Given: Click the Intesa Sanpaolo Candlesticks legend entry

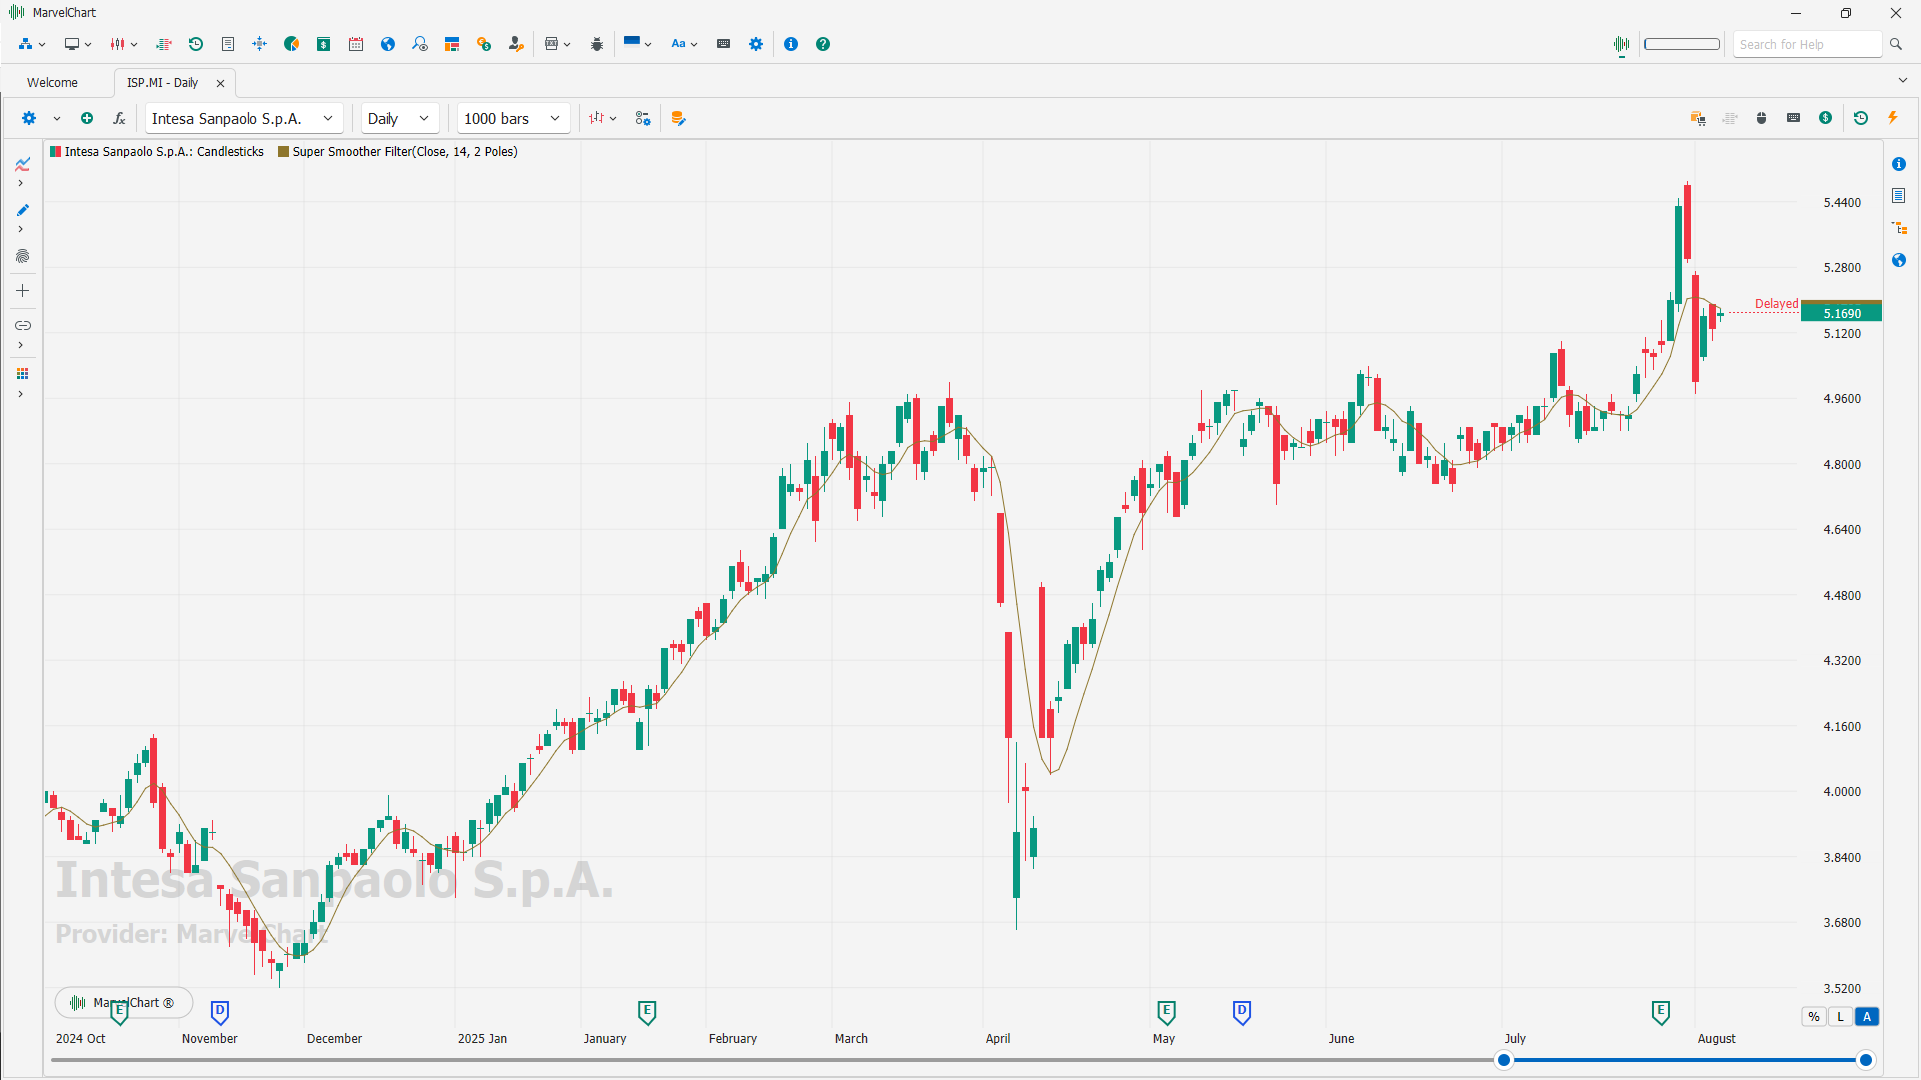Looking at the screenshot, I should click(157, 152).
